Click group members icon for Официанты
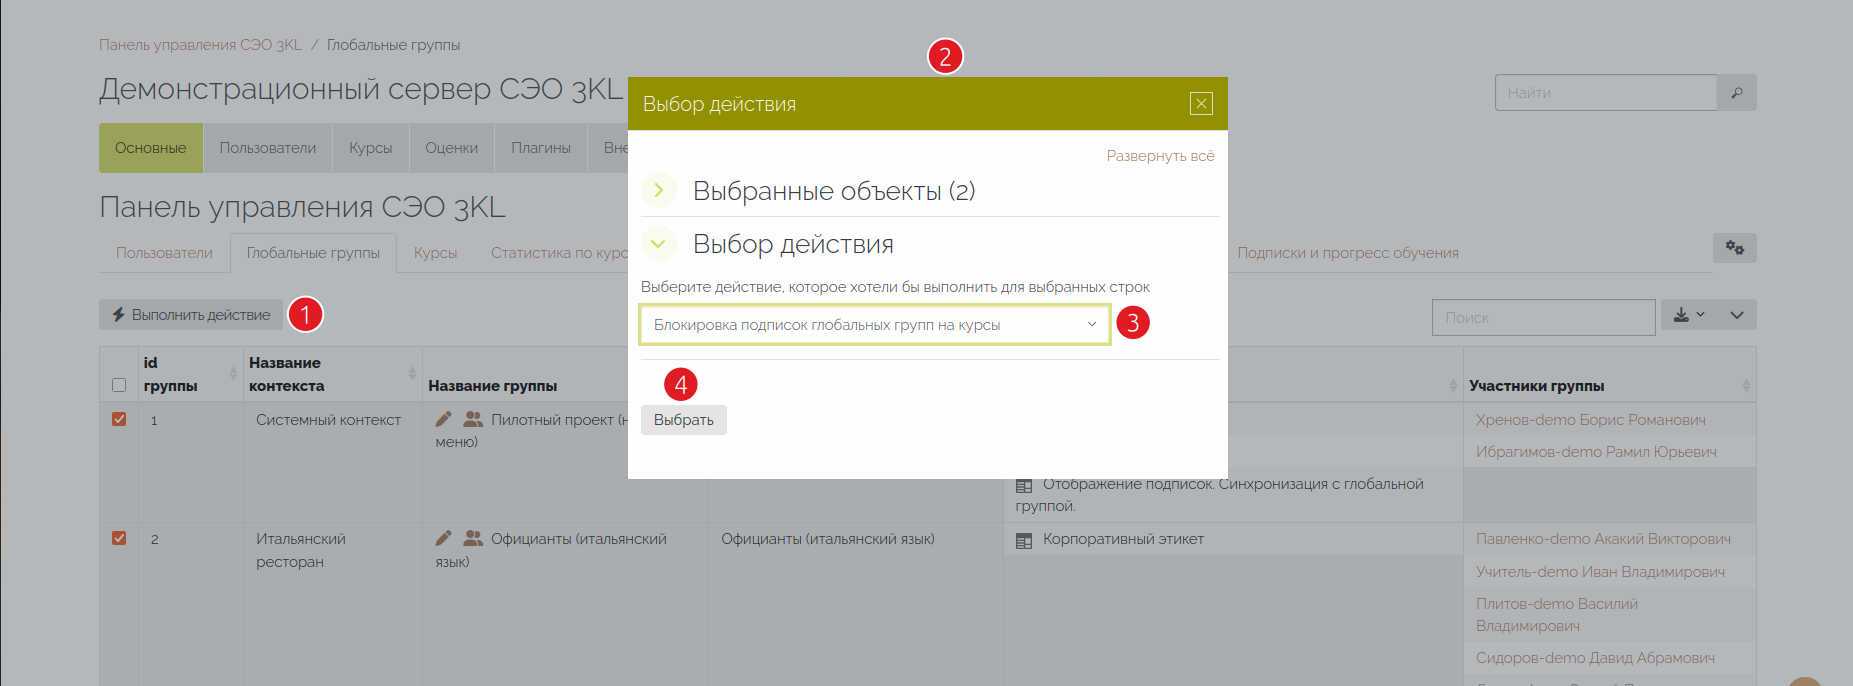Screen dimensions: 1853x686 473,538
